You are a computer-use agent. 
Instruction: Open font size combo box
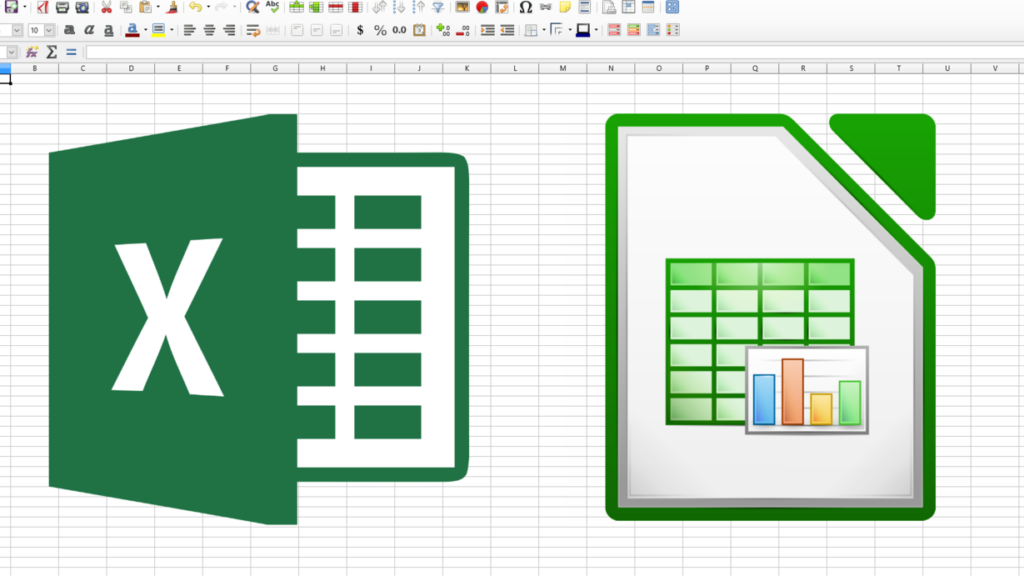tap(41, 30)
